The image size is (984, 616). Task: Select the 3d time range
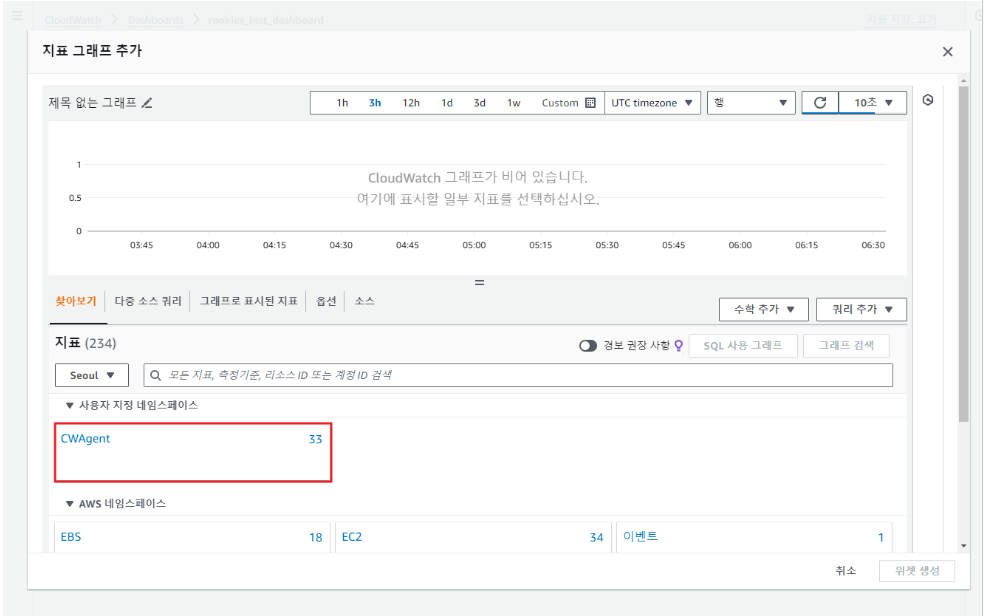click(479, 103)
